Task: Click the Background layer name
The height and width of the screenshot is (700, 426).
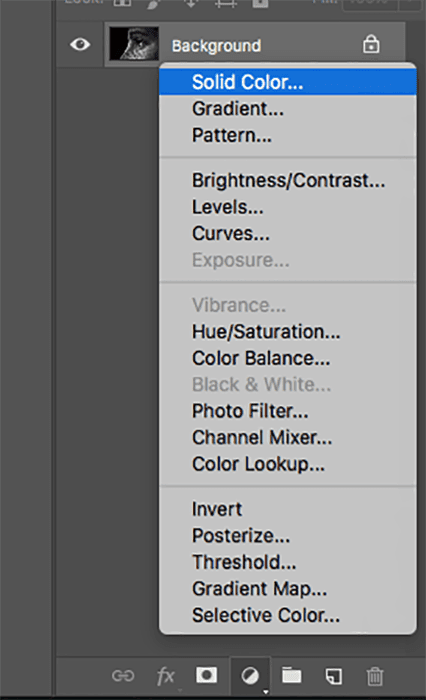Action: coord(217,46)
